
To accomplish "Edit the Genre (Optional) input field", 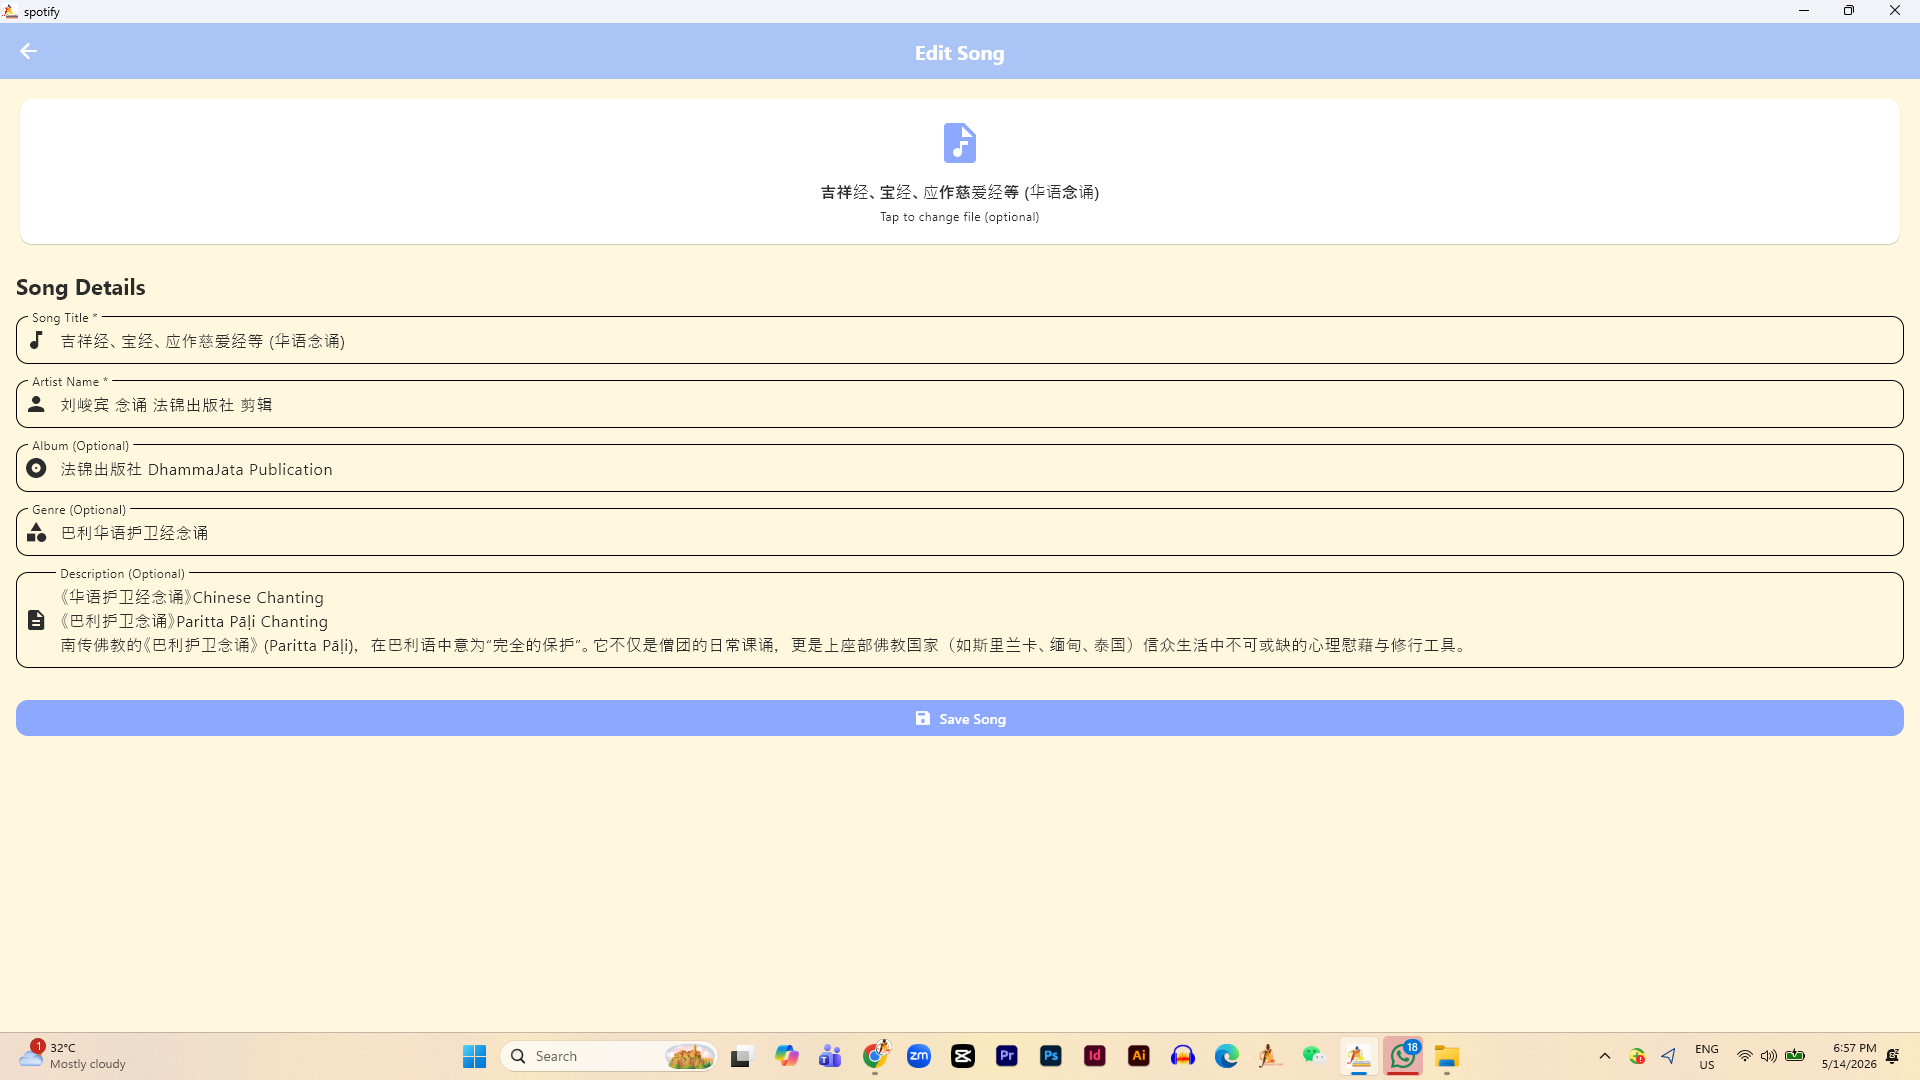I will click(x=960, y=532).
